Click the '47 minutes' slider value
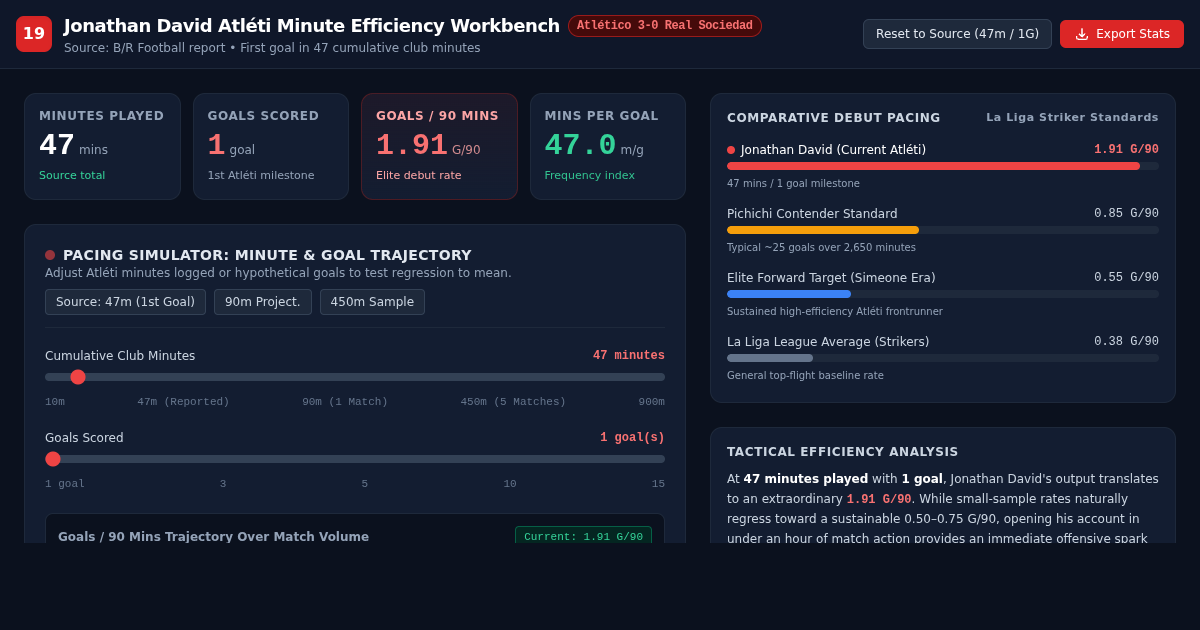 point(629,356)
